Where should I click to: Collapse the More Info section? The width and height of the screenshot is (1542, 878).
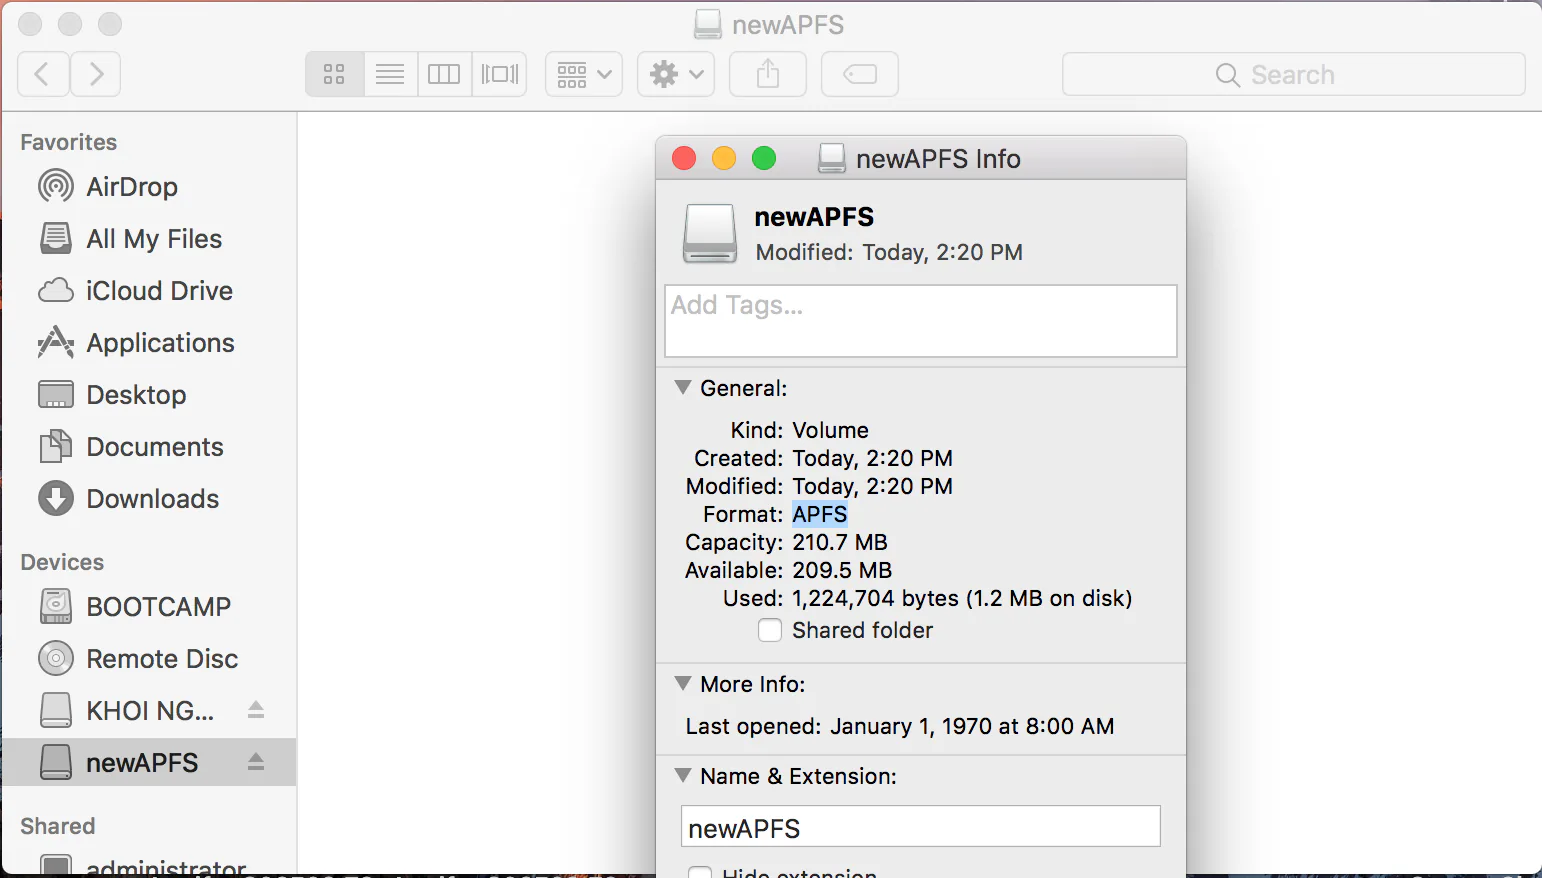coord(683,684)
